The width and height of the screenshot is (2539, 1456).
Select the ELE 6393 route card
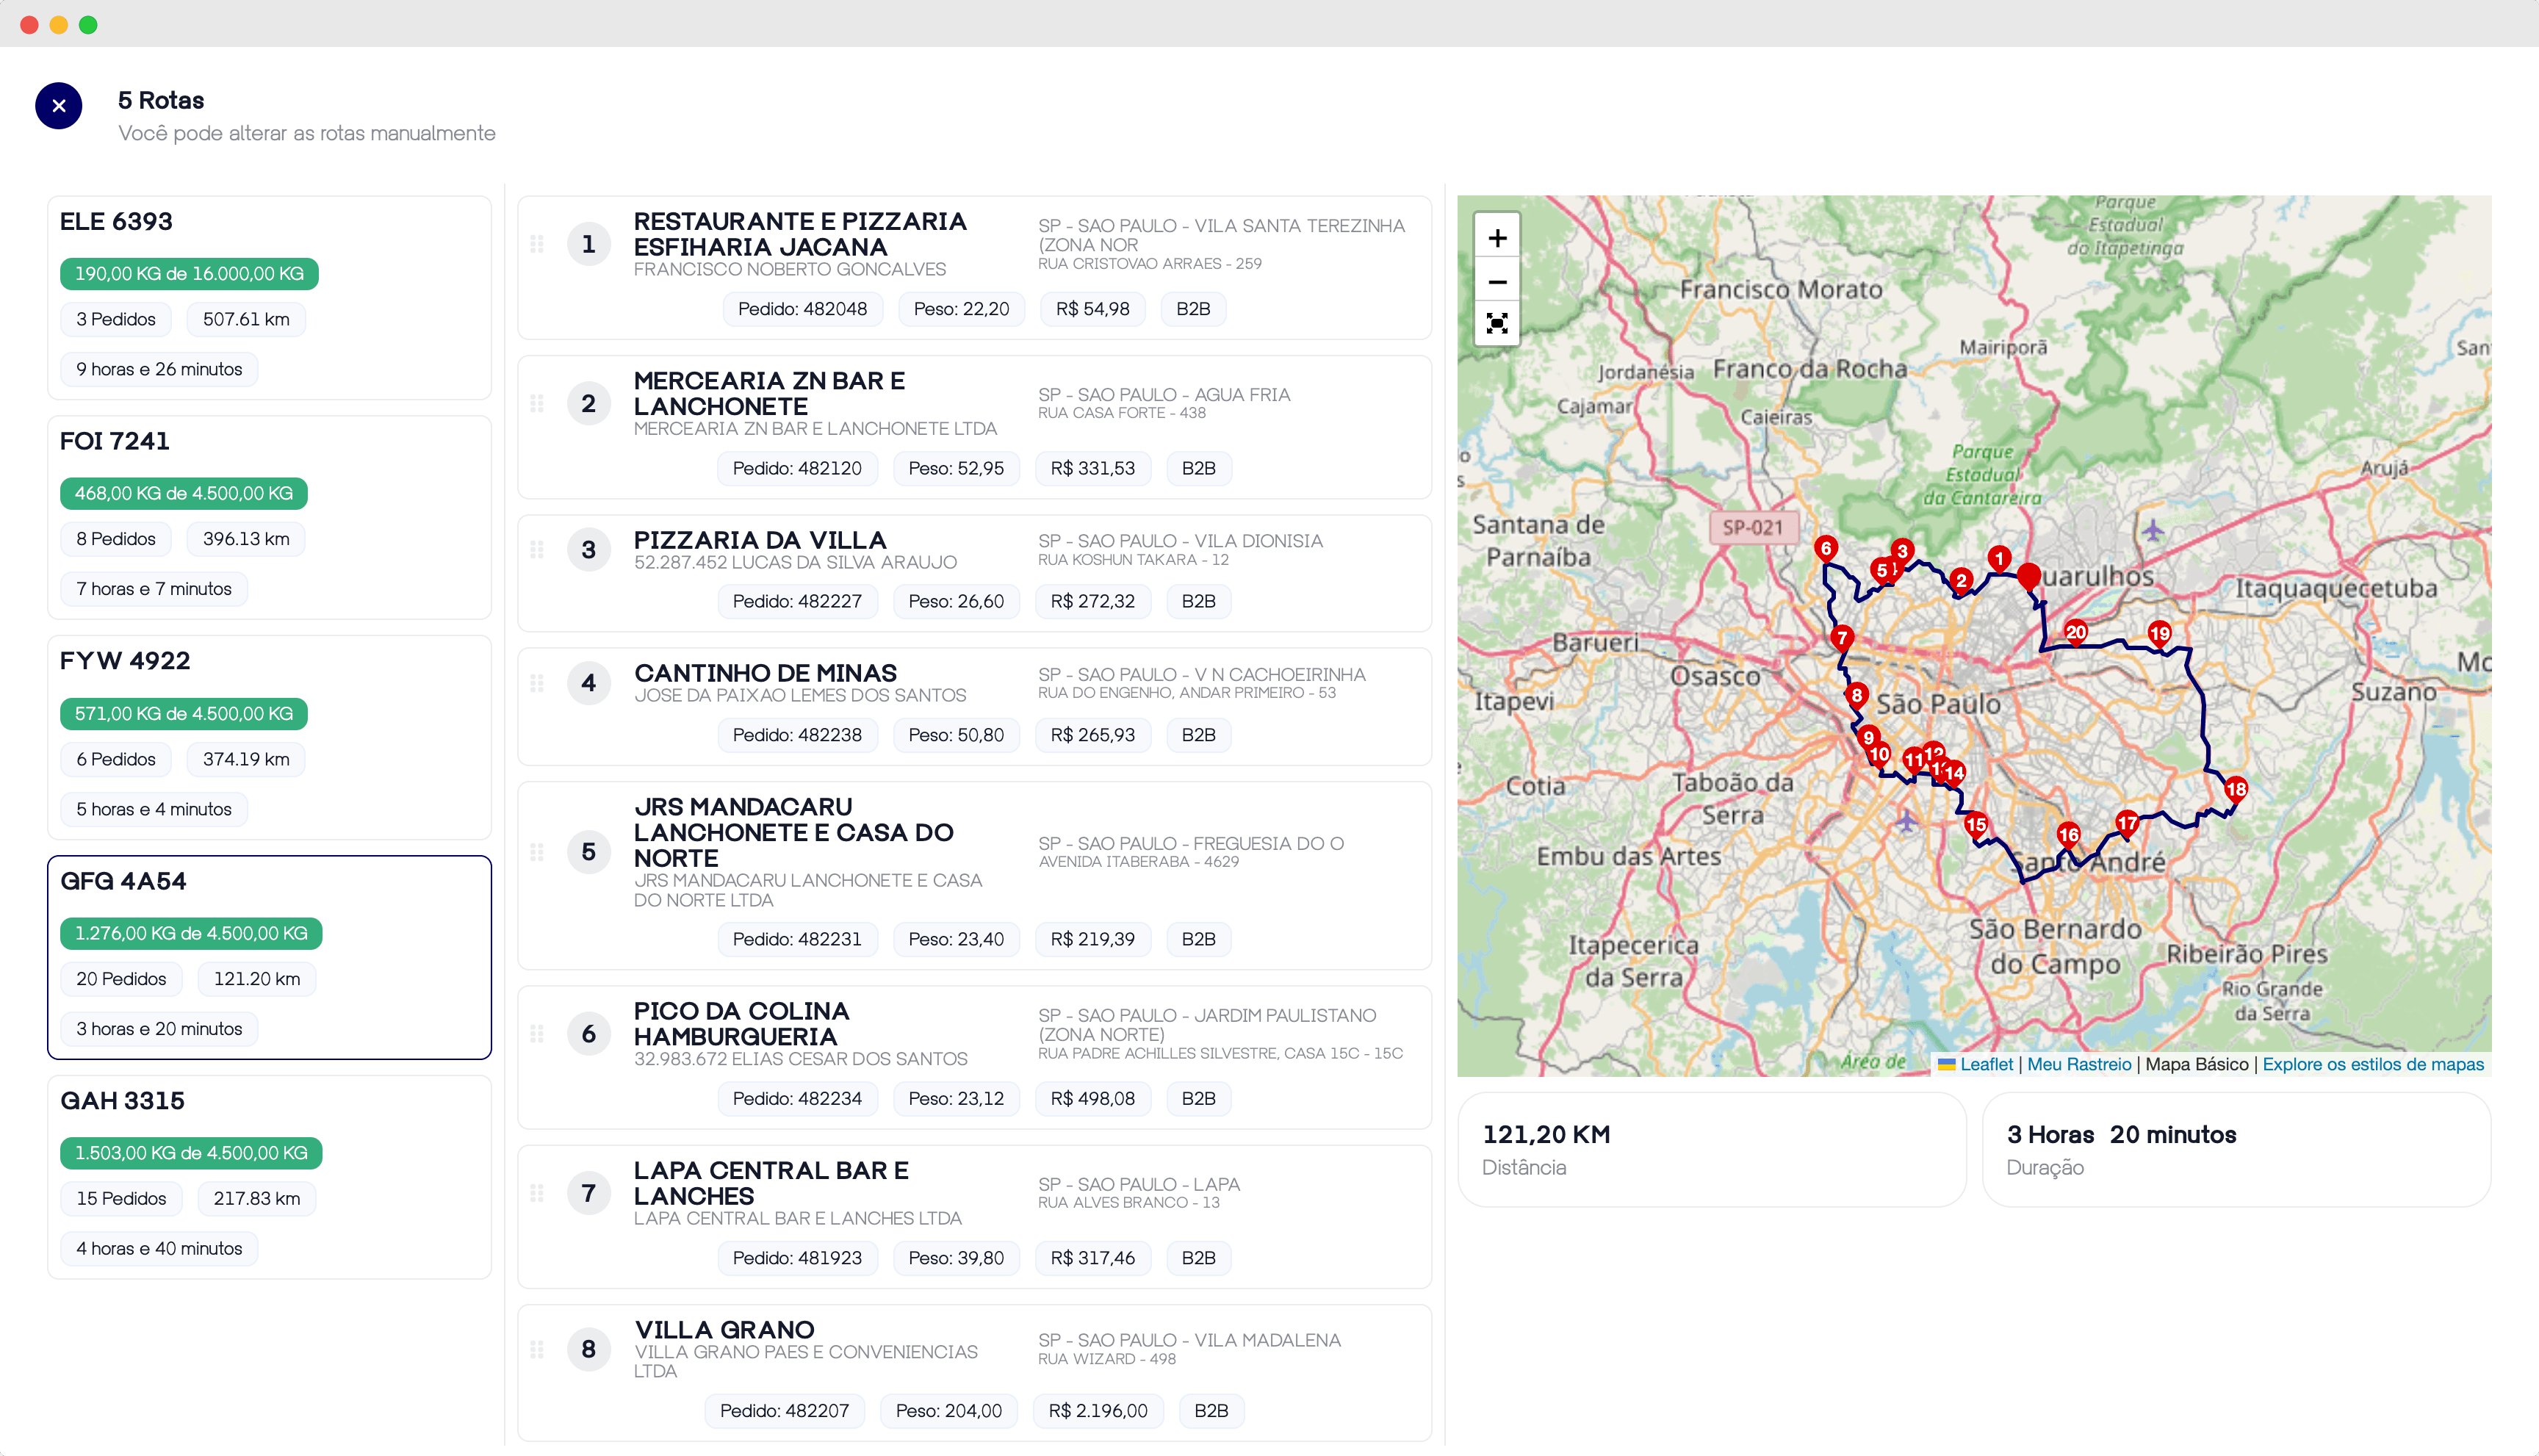pyautogui.click(x=269, y=297)
